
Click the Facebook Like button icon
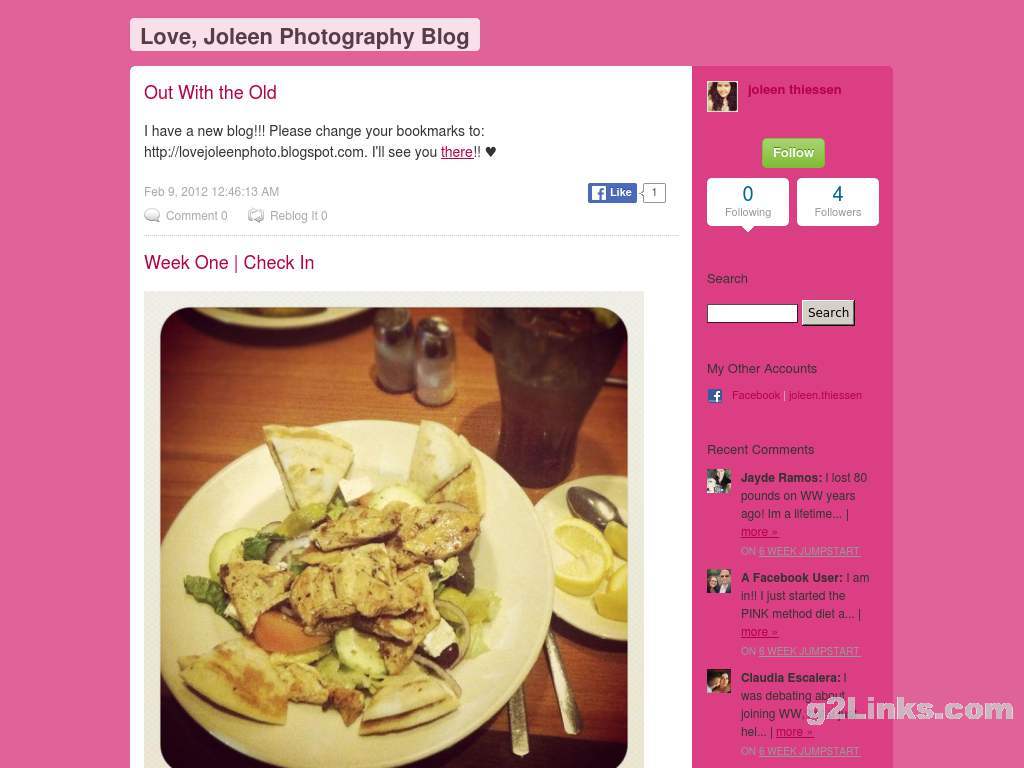612,193
